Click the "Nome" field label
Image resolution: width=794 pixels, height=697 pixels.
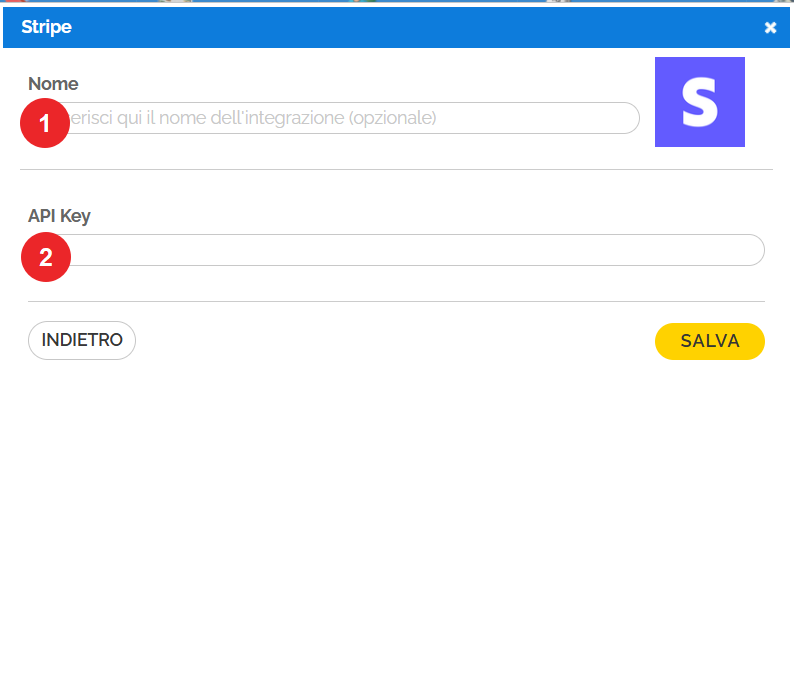point(53,84)
